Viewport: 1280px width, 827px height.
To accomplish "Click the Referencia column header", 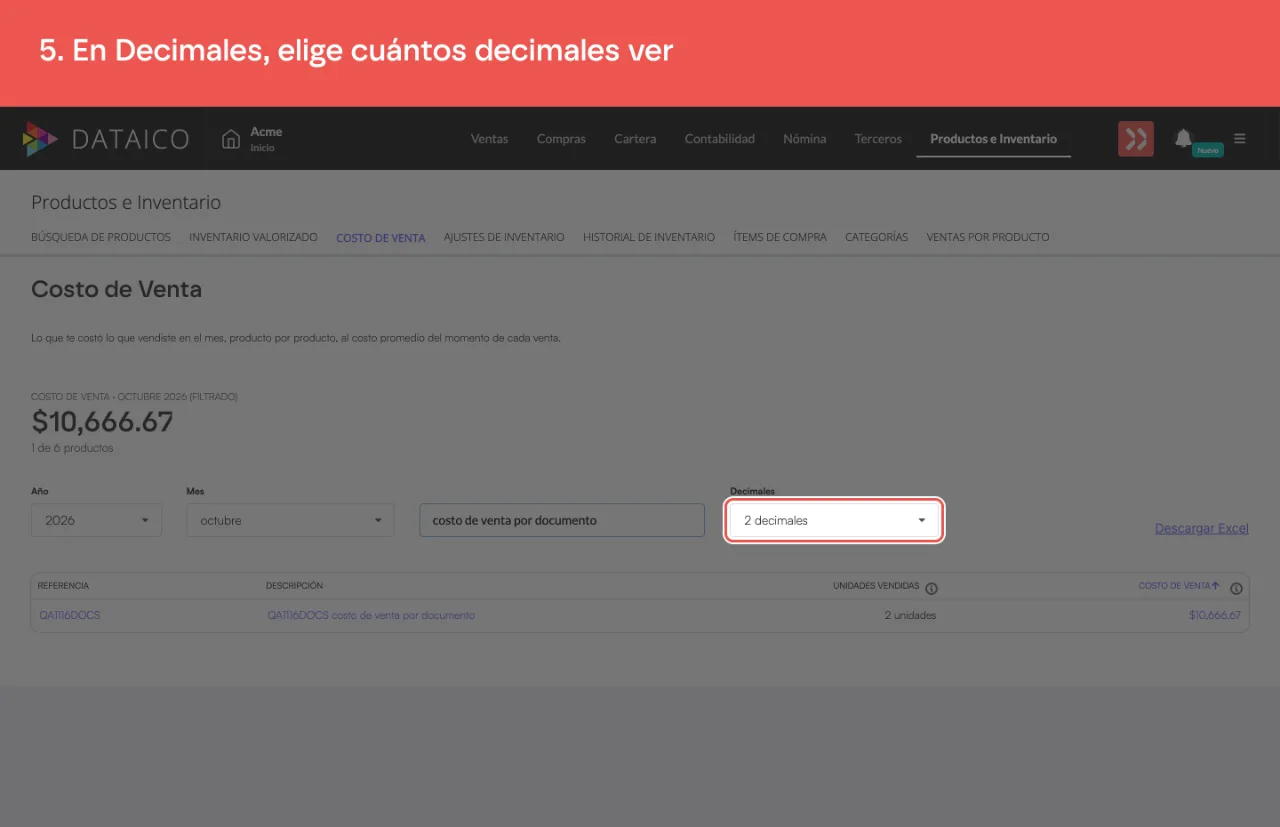I will tap(63, 586).
